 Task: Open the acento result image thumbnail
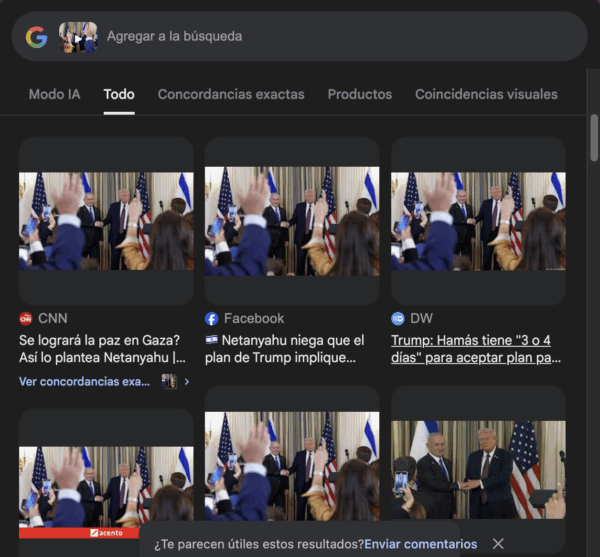coord(106,493)
